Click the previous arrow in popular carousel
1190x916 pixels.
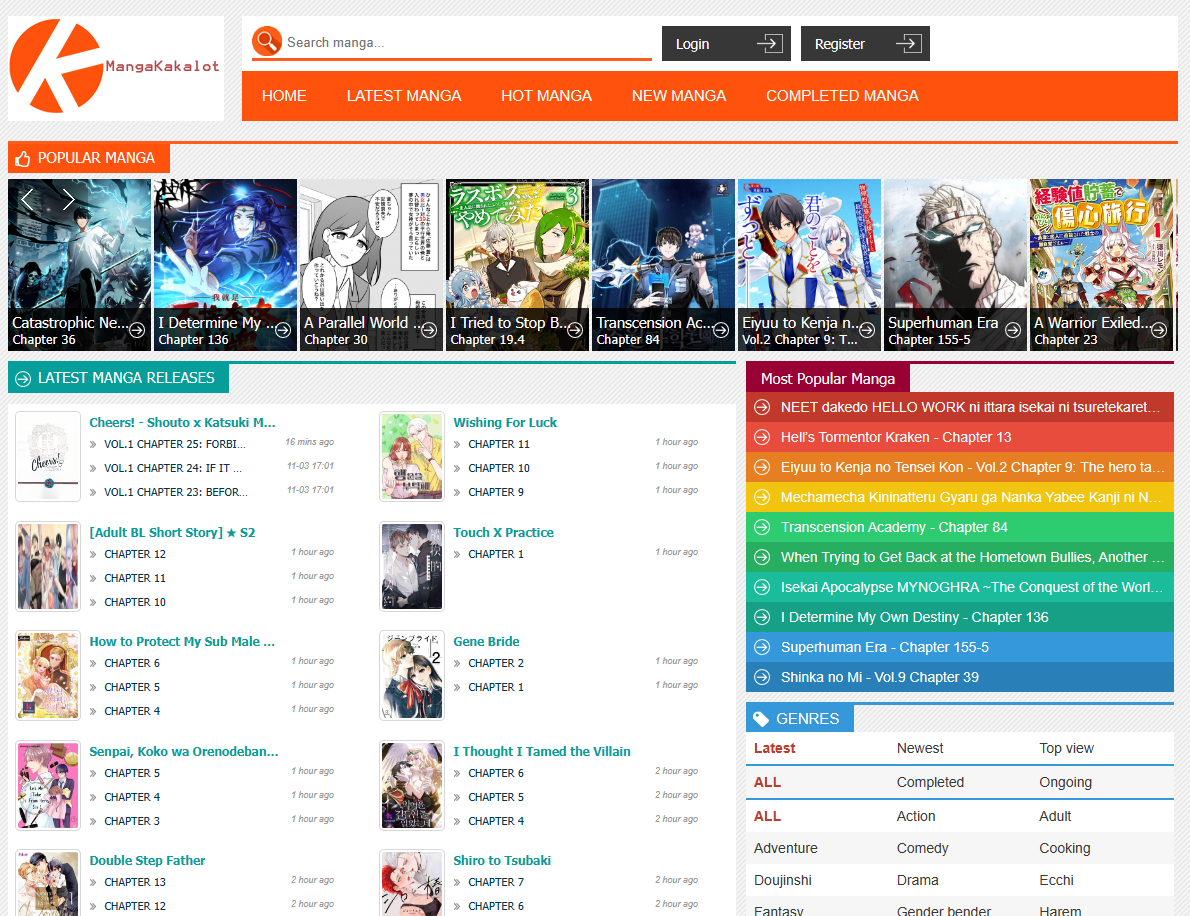click(27, 199)
